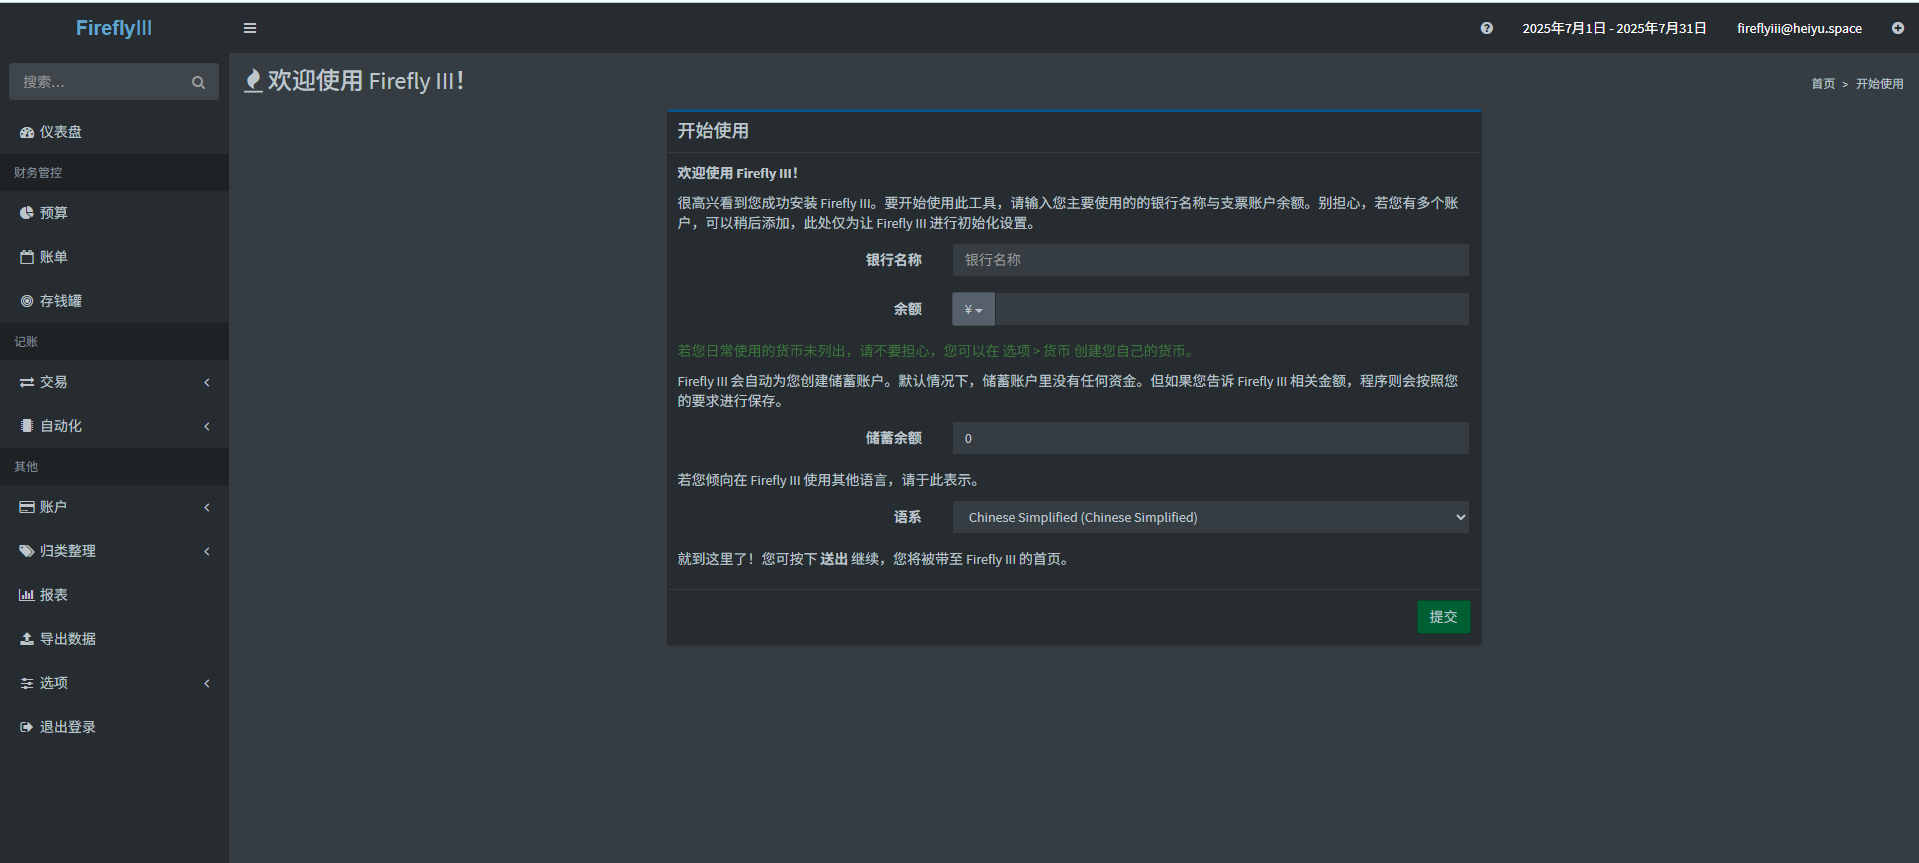Click the 账单 calendar icon
1919x863 pixels.
click(x=27, y=257)
